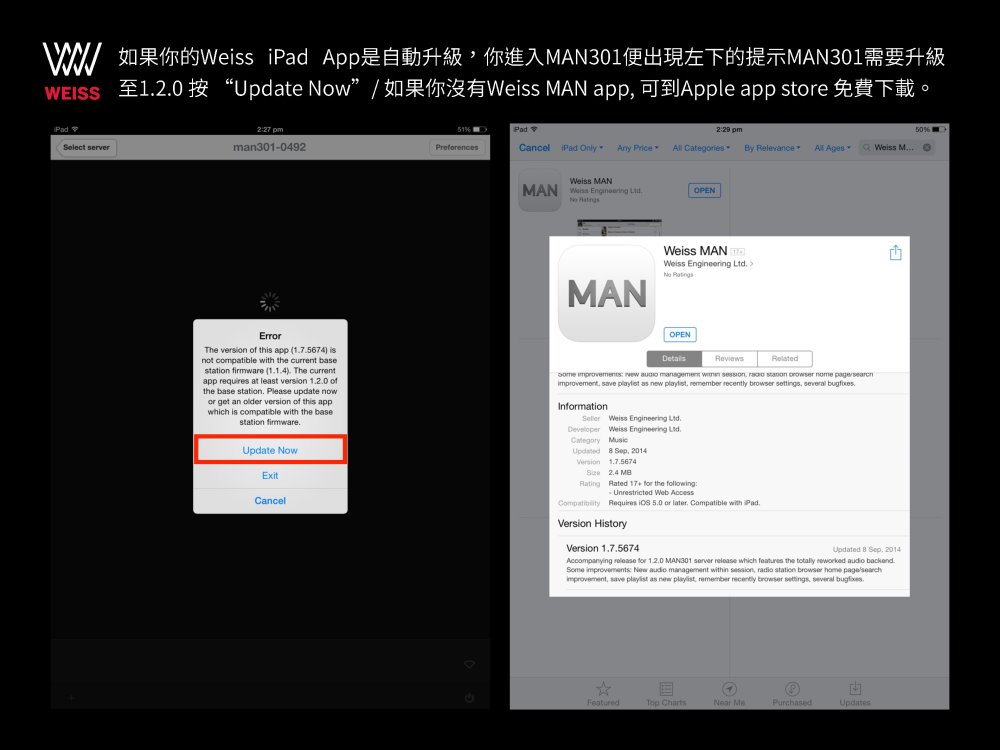Tap Update Now in the Error dialog
1000x750 pixels.
click(x=270, y=450)
